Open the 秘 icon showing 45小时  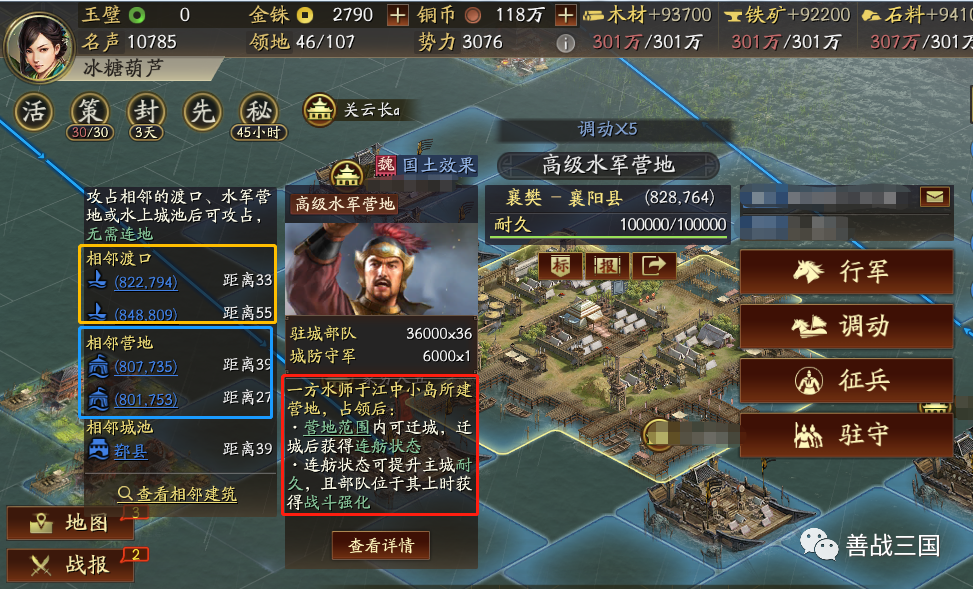[x=258, y=112]
